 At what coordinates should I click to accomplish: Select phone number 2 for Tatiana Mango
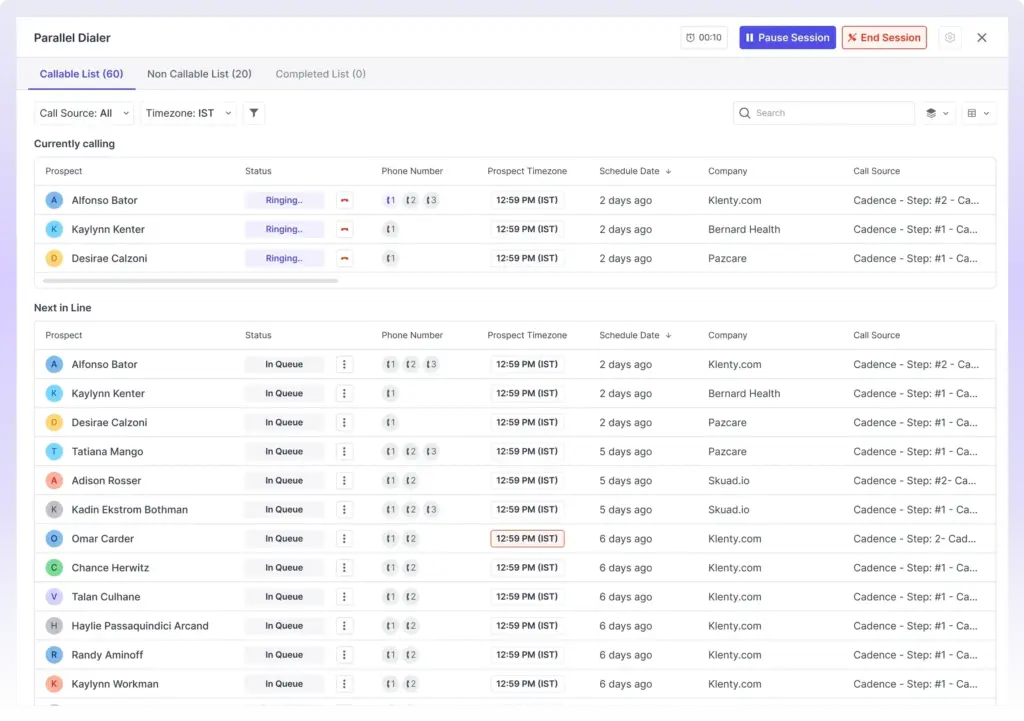point(410,451)
